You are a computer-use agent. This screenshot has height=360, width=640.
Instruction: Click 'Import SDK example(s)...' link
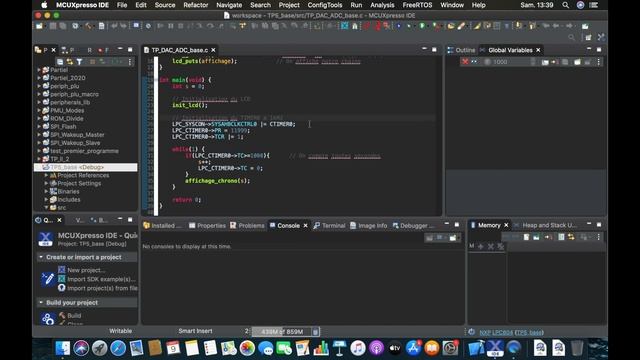tap(101, 279)
